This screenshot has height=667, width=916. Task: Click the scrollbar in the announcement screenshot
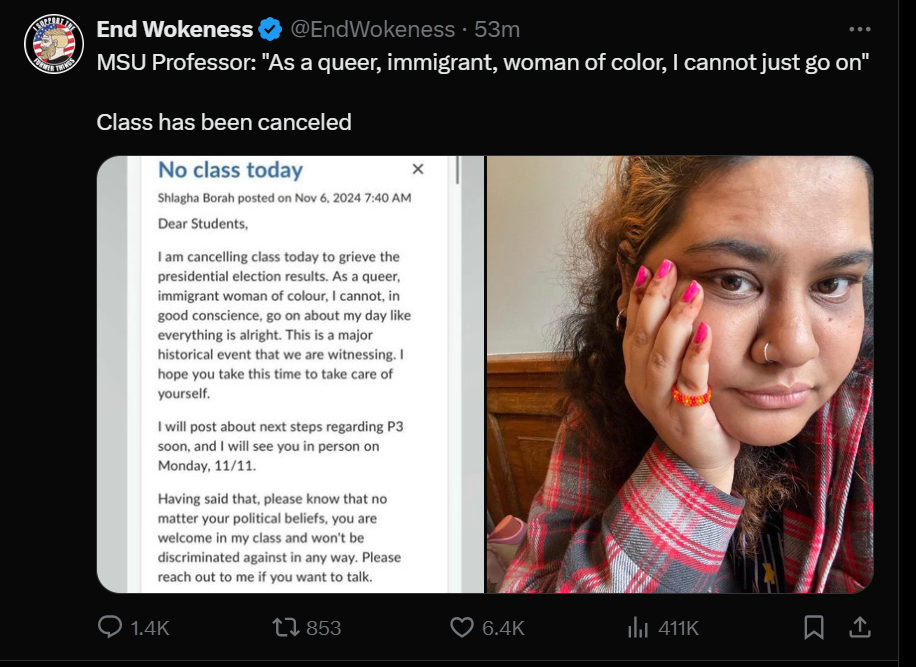[457, 170]
